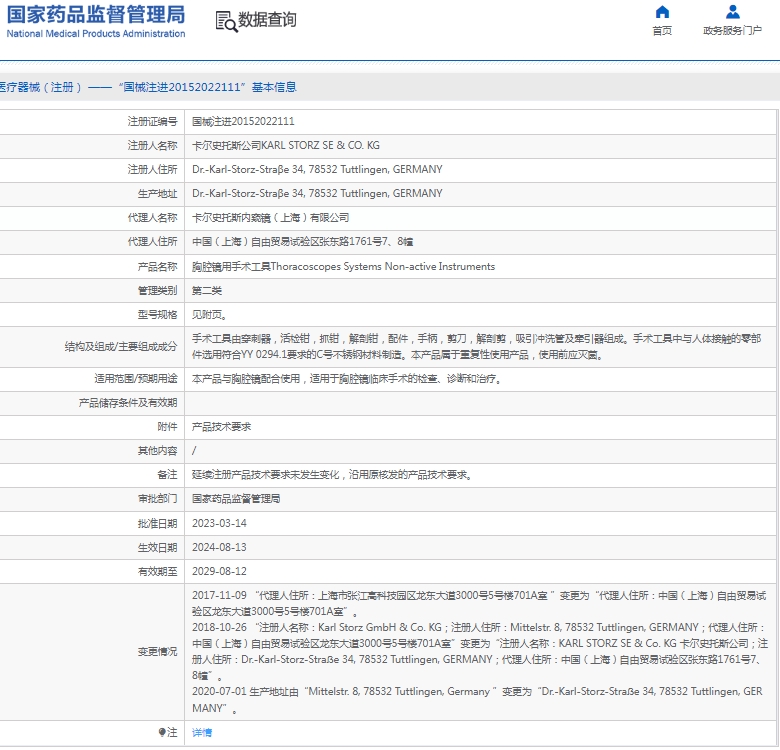
Task: Click the 代理人名称 row label
Action: [152, 218]
